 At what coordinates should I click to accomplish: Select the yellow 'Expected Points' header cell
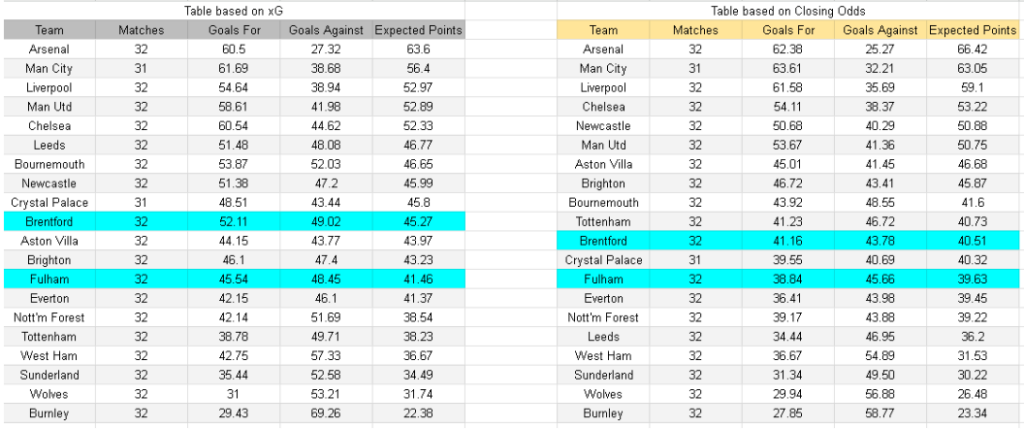click(971, 30)
